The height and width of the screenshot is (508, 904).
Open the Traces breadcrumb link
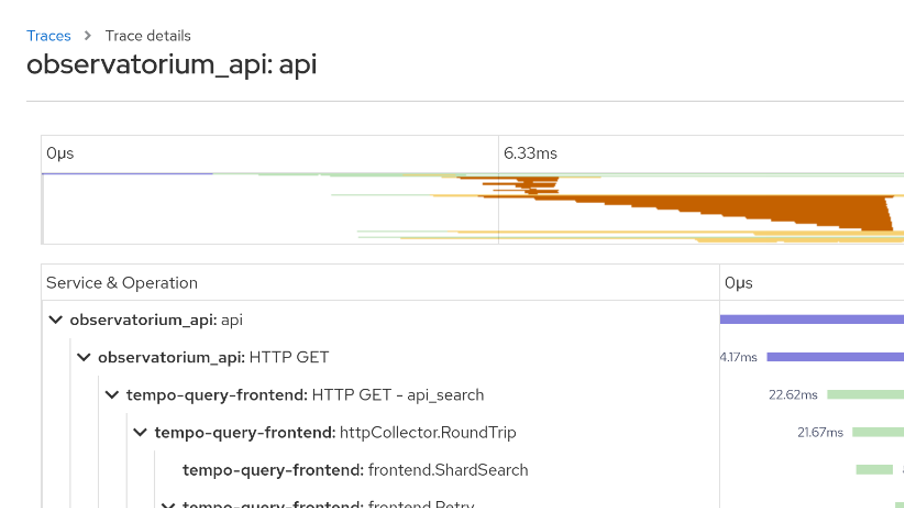(x=48, y=36)
